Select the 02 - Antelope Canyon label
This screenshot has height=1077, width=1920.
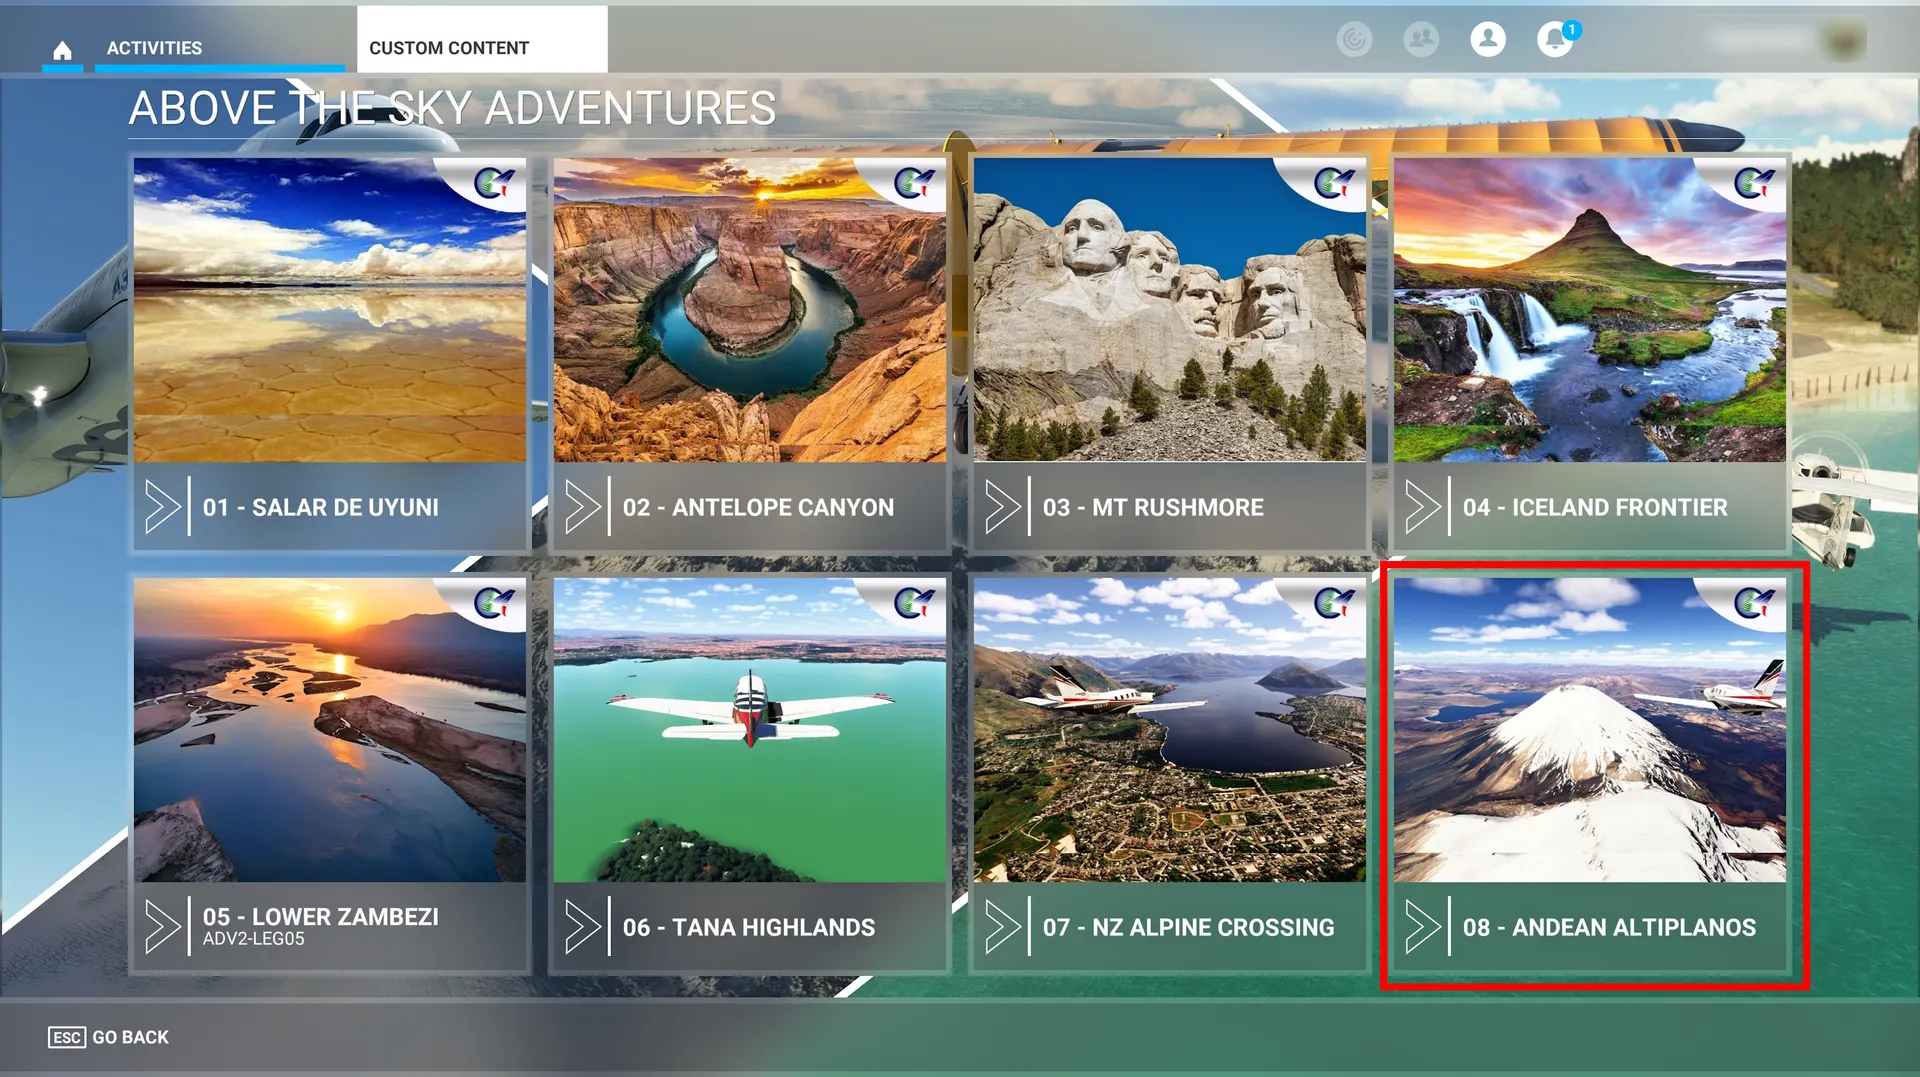click(758, 507)
